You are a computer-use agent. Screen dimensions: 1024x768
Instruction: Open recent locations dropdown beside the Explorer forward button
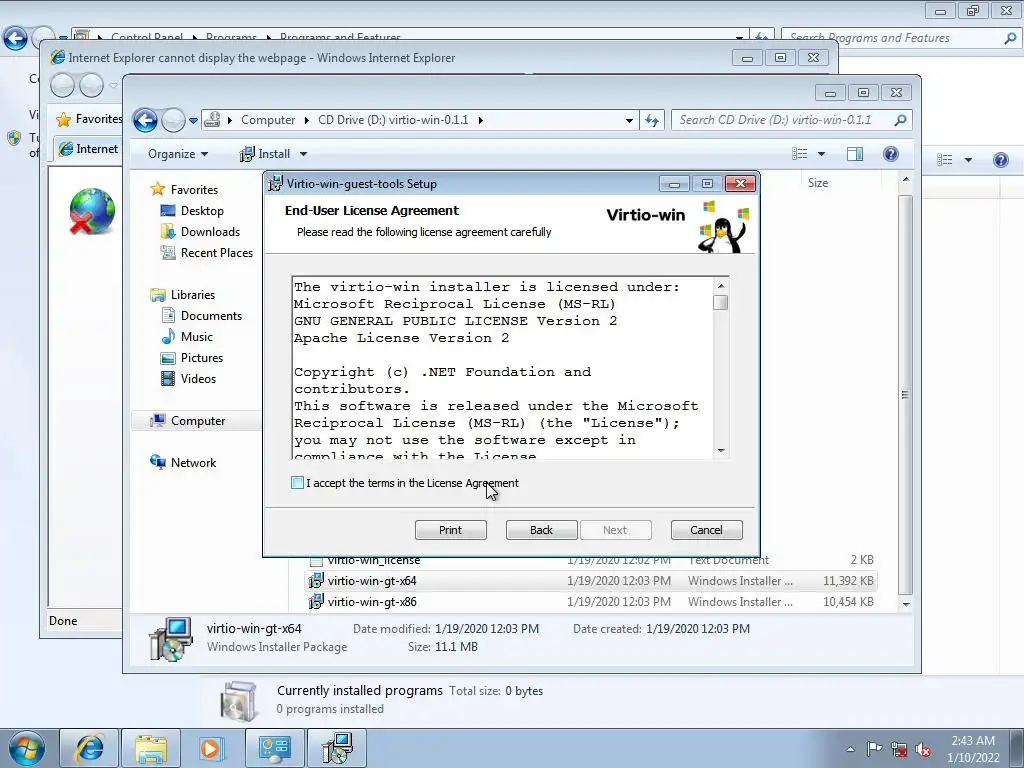click(x=193, y=121)
